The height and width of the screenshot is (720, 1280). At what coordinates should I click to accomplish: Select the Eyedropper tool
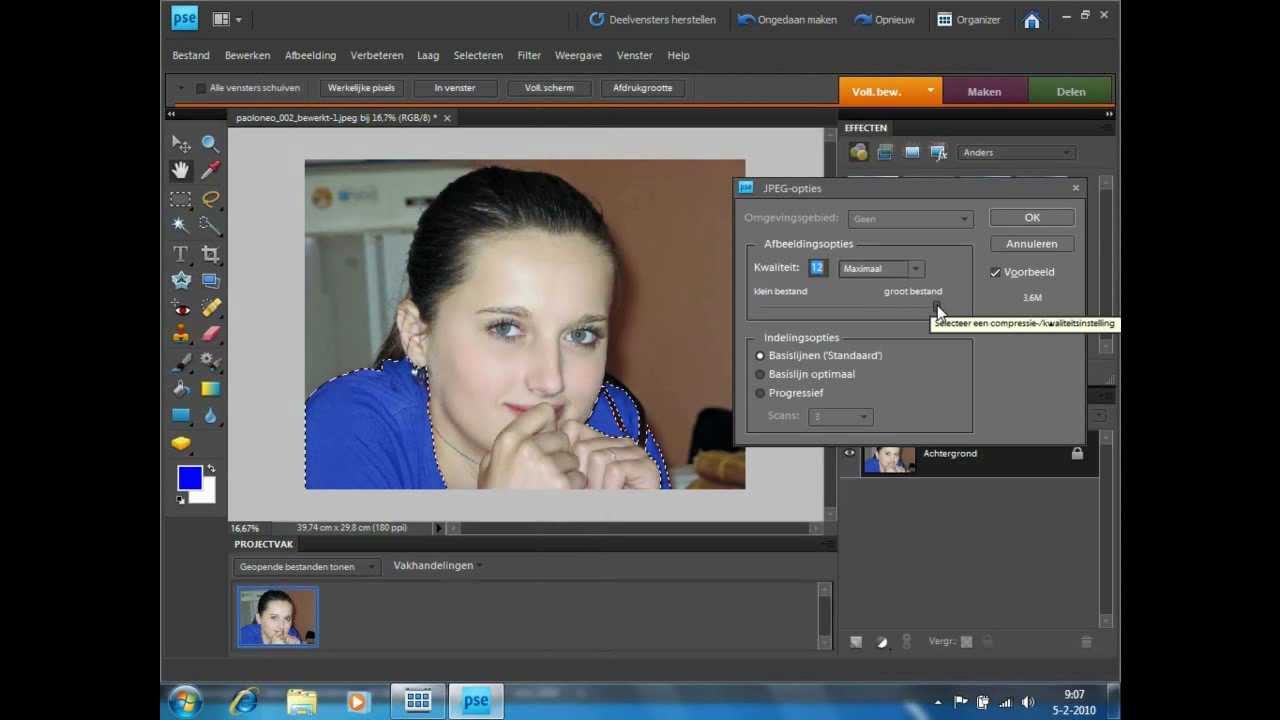pos(210,171)
